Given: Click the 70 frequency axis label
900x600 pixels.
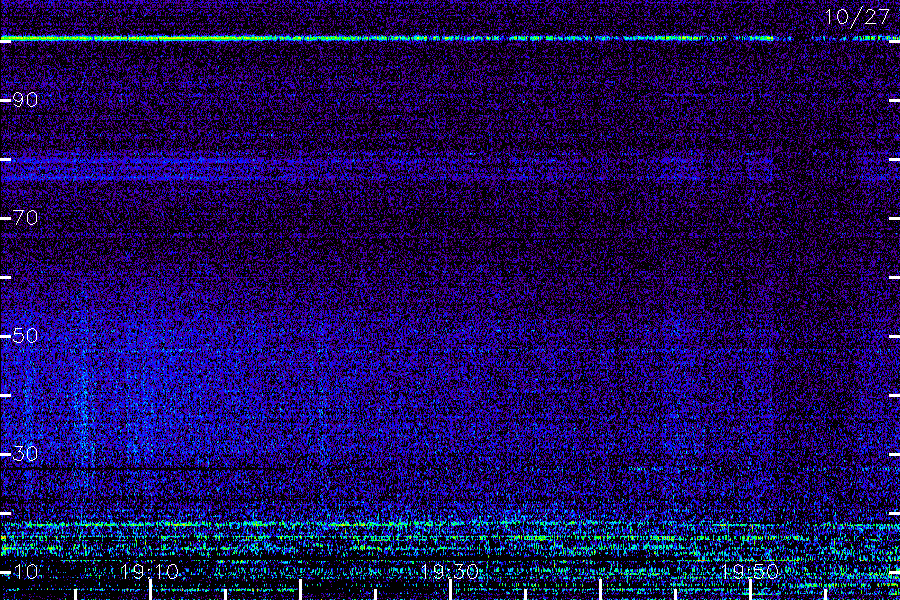Looking at the screenshot, I should coord(25,218).
